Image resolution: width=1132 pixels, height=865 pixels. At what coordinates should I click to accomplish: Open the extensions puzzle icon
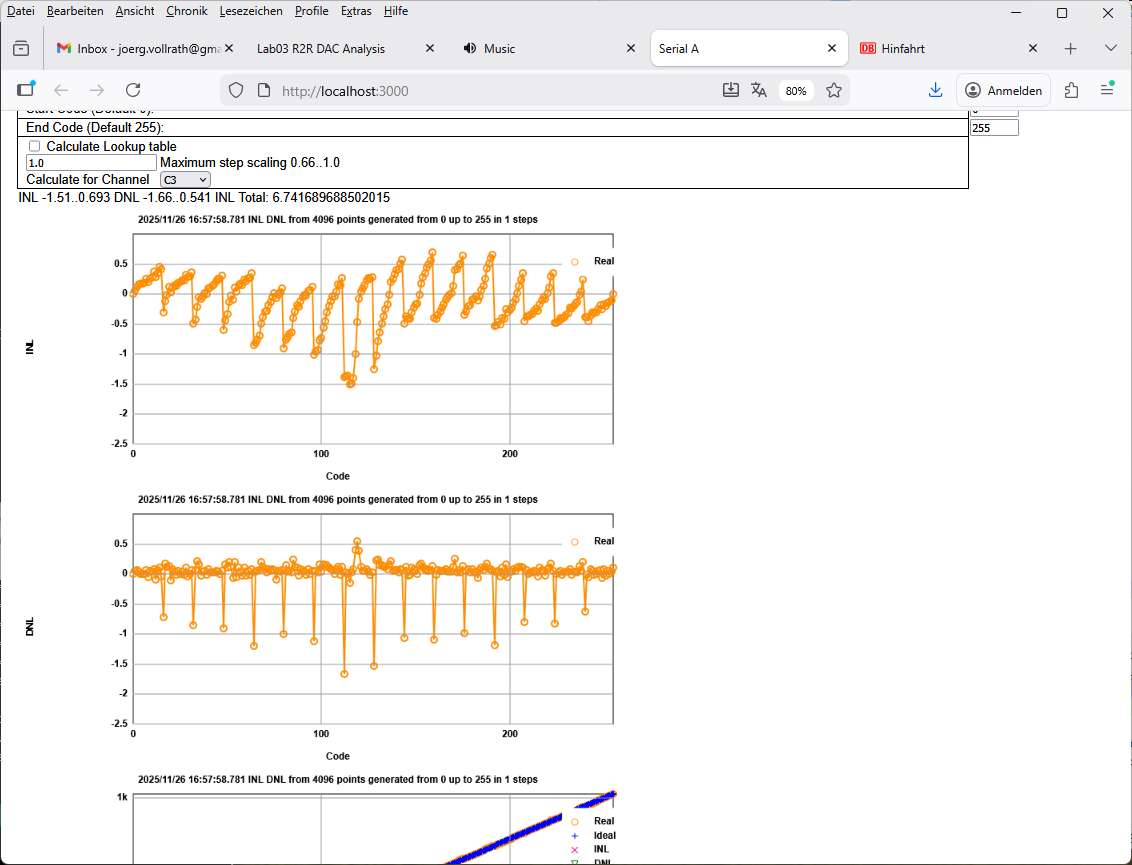pyautogui.click(x=1071, y=90)
